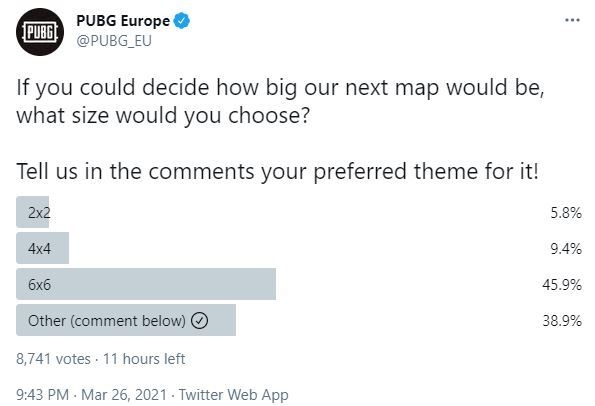This screenshot has height=406, width=595.
Task: Click the 38.9% result percentage
Action: (x=562, y=321)
